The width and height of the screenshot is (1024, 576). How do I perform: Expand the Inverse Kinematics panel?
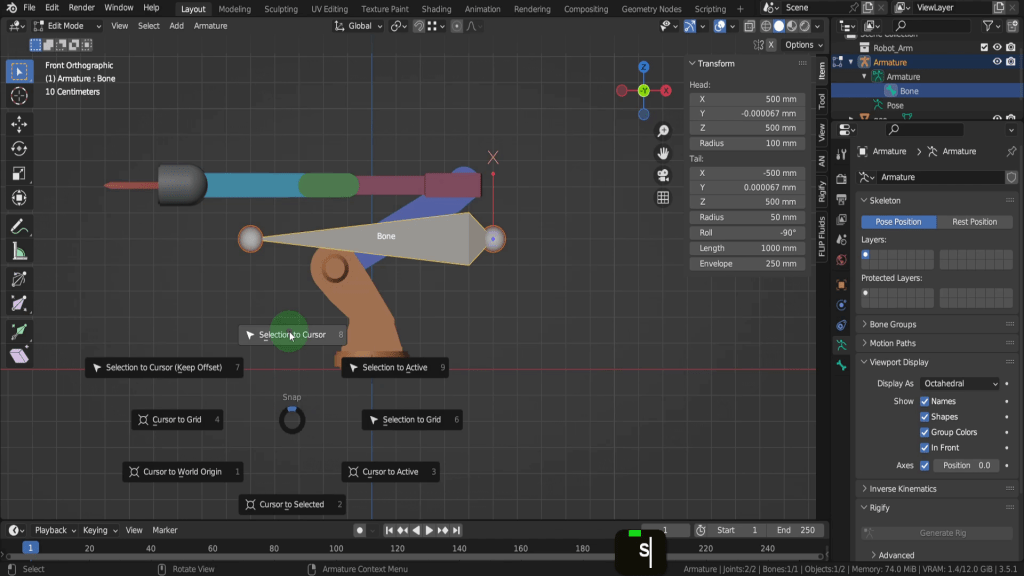pyautogui.click(x=902, y=489)
